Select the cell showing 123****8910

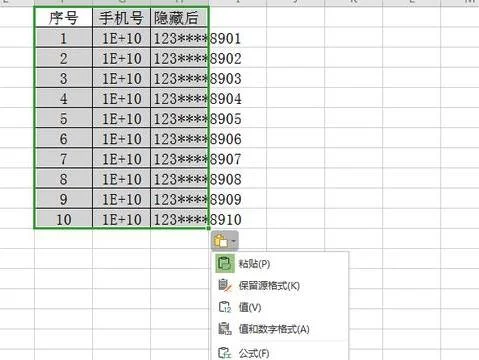[180, 219]
